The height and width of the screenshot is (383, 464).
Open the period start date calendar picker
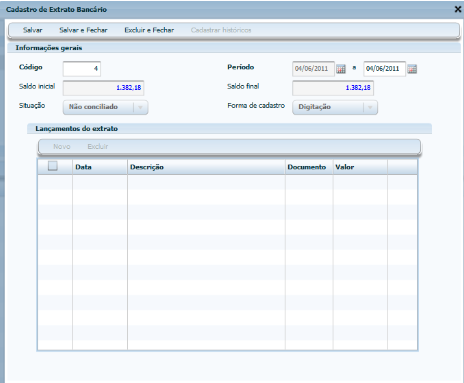[x=341, y=69]
